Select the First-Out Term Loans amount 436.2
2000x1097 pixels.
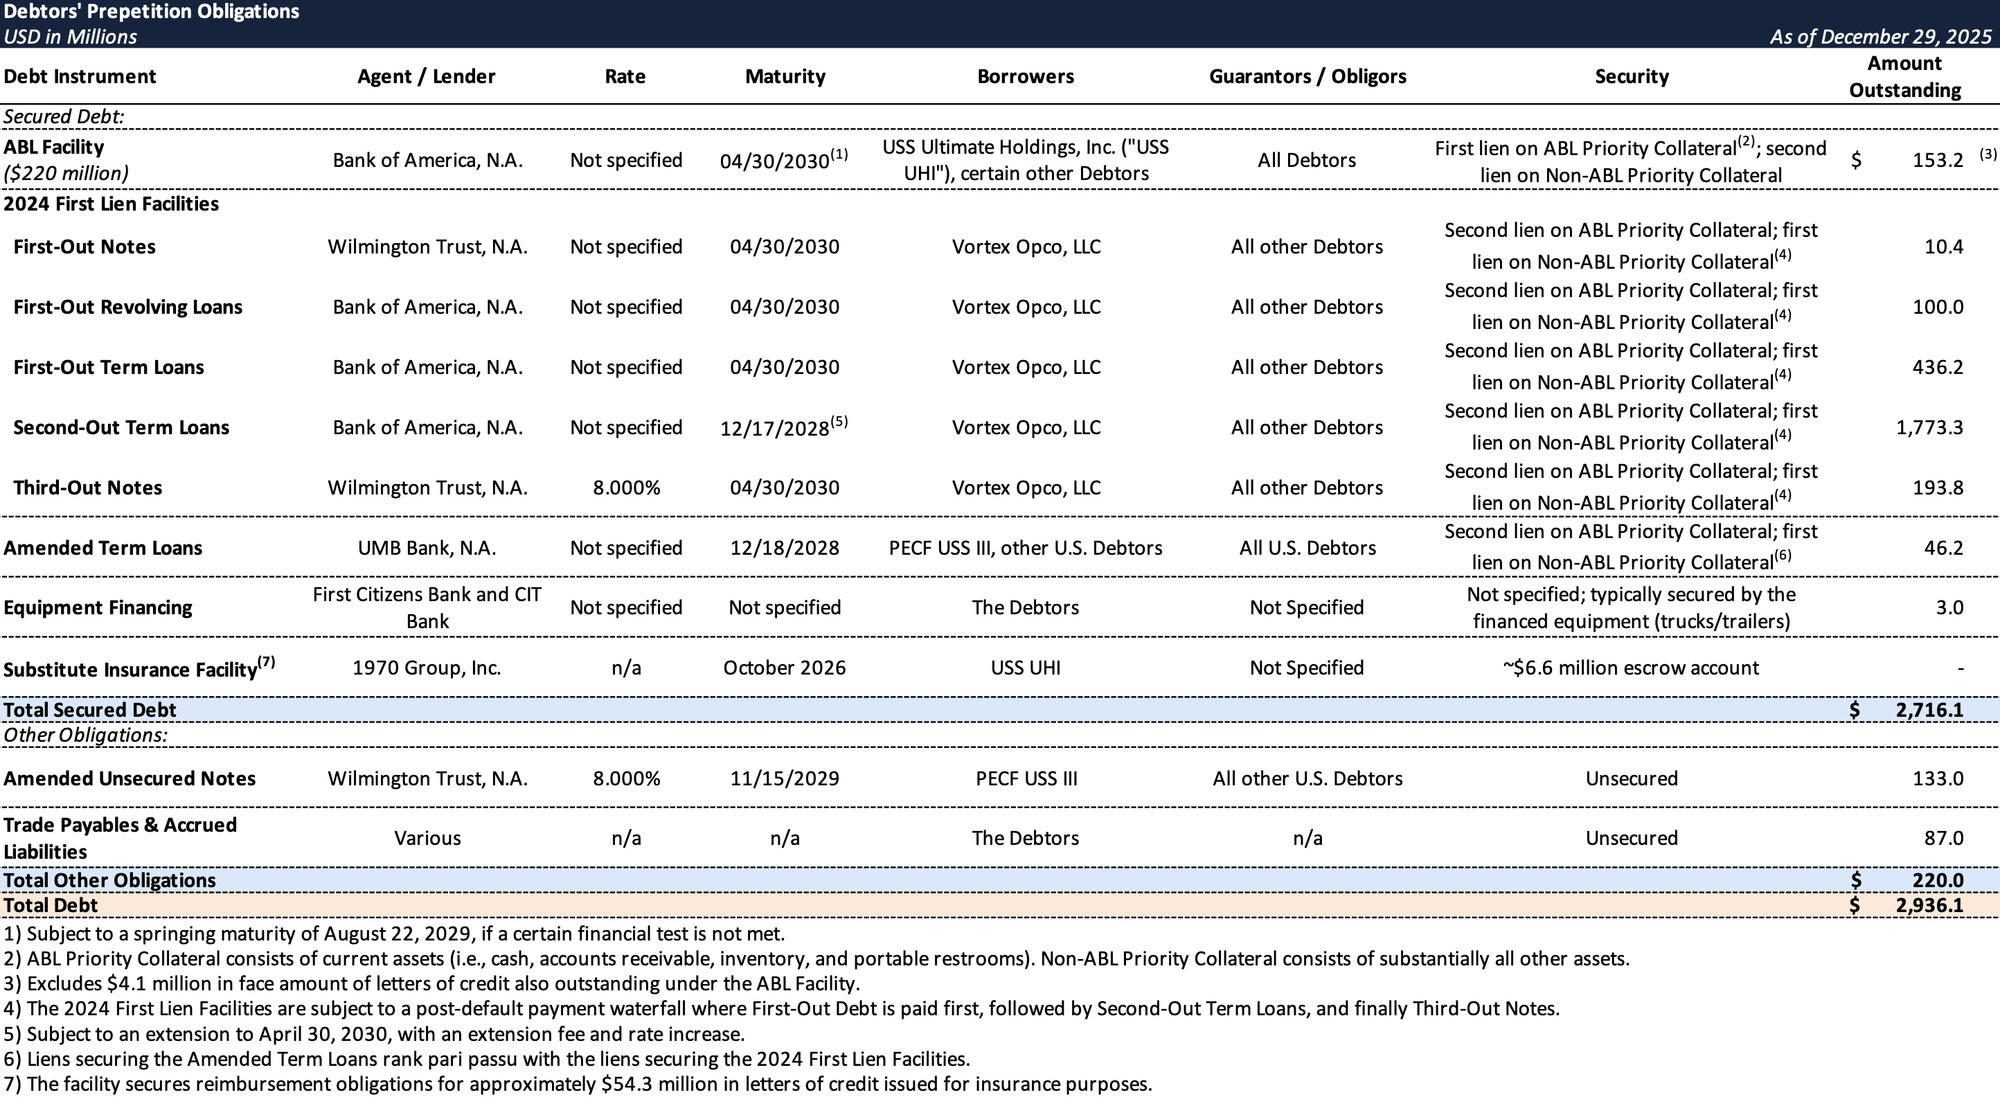1937,368
